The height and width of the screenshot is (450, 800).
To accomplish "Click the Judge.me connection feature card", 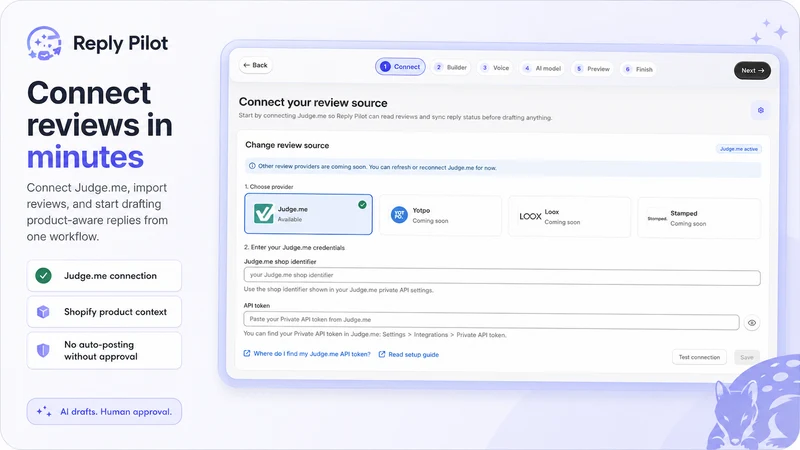I will 104,276.
